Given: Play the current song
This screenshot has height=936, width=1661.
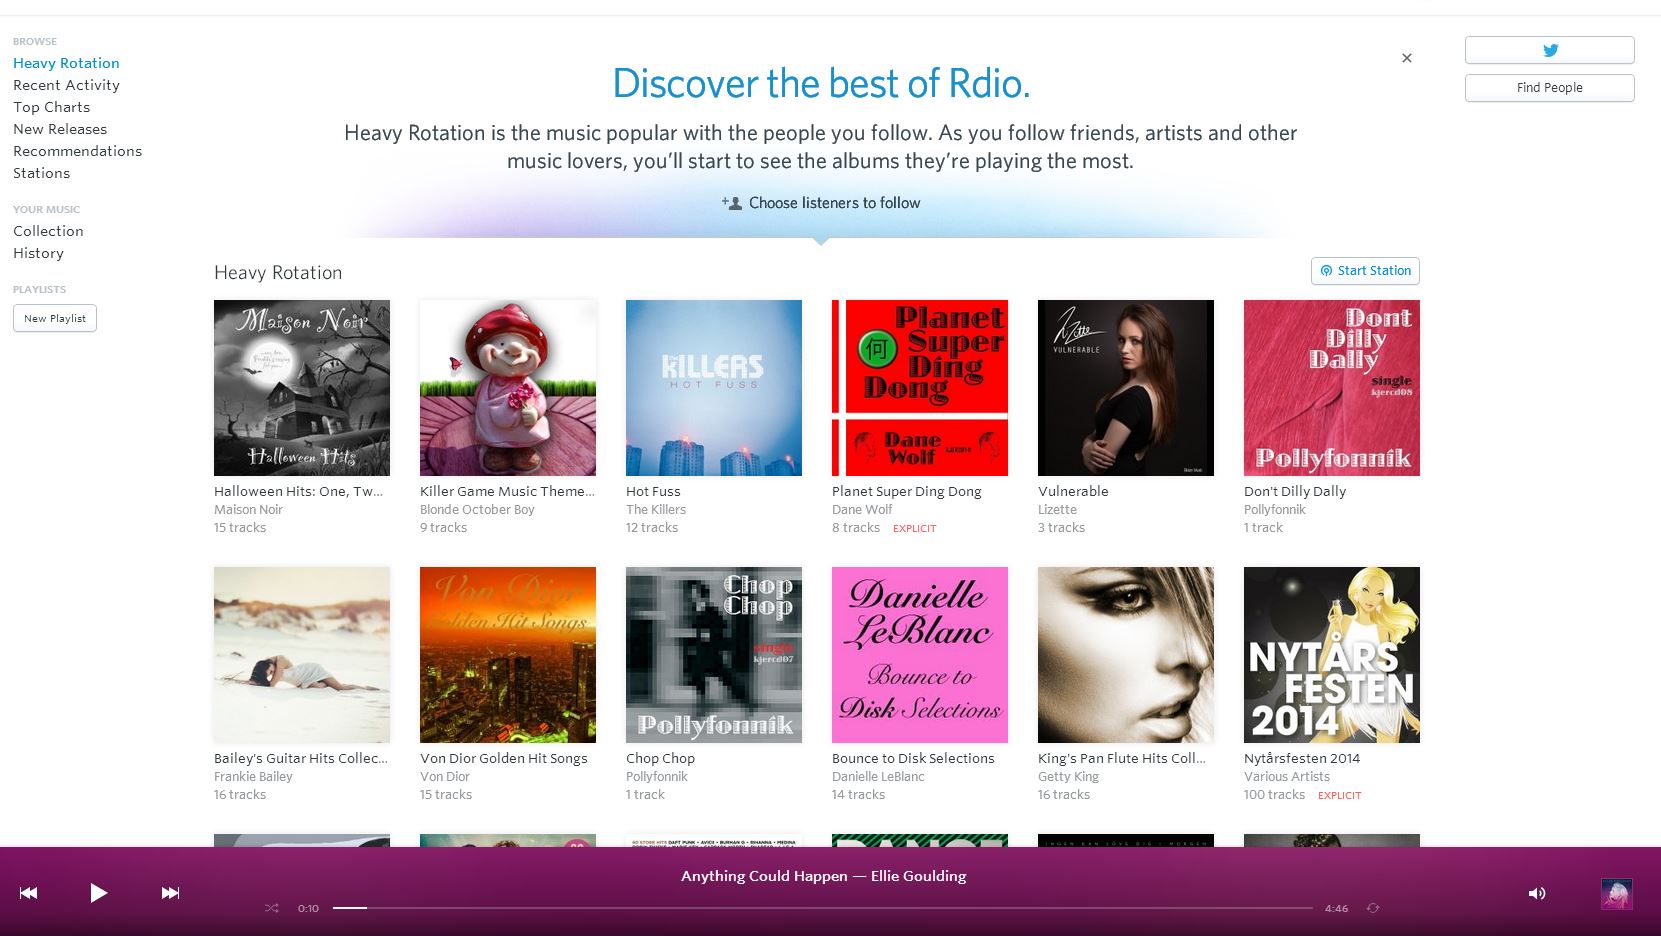Looking at the screenshot, I should [x=98, y=893].
